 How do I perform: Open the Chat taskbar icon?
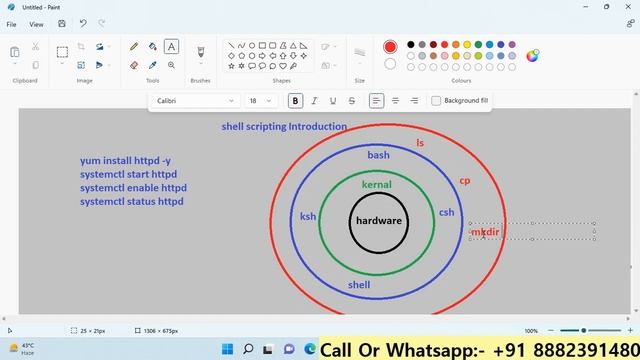(x=289, y=349)
